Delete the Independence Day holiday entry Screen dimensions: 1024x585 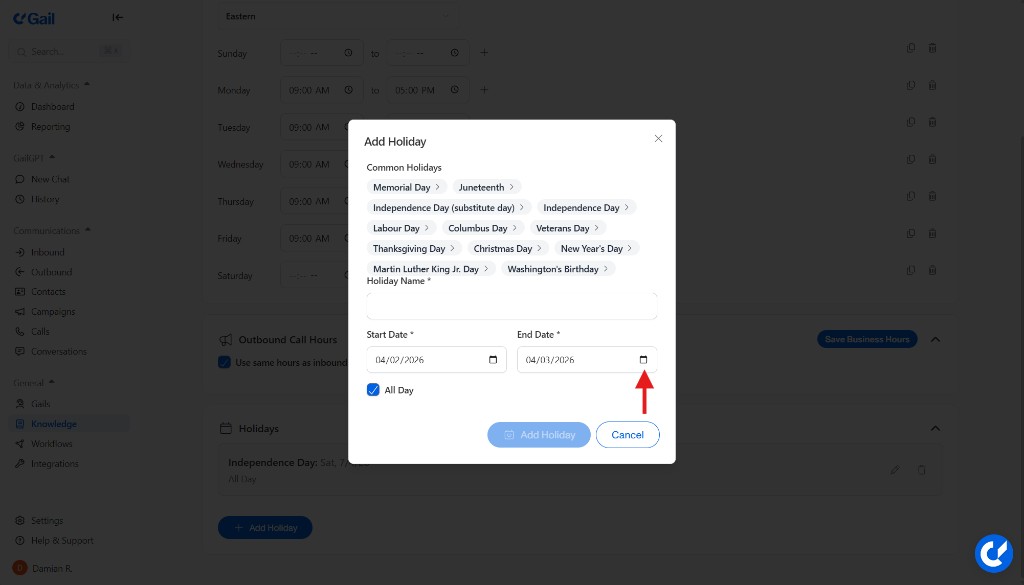(x=921, y=470)
